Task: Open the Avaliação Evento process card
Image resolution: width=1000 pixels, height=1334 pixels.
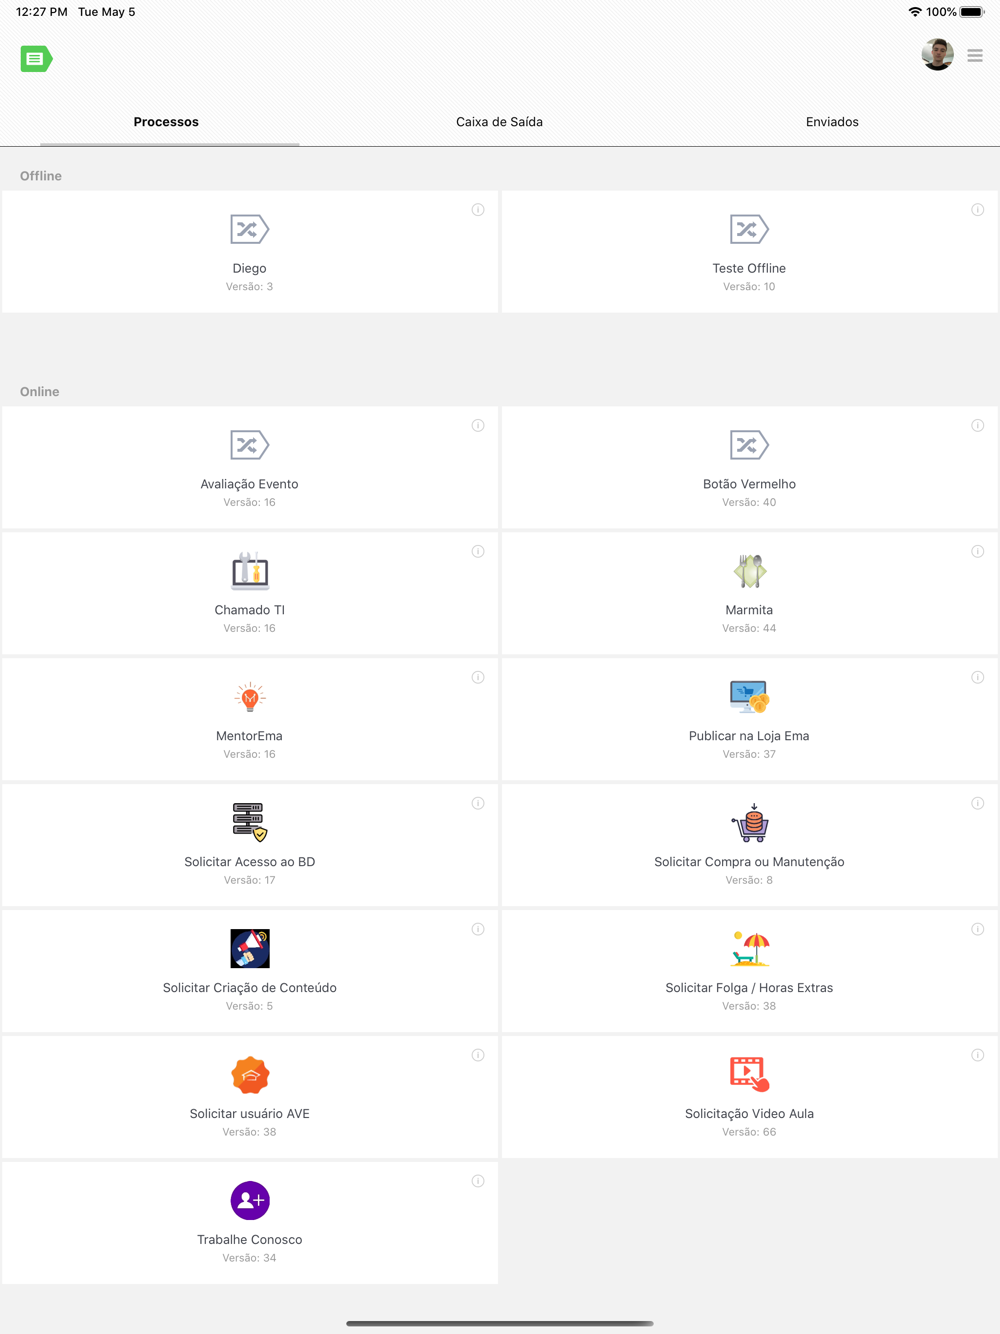Action: tap(250, 468)
